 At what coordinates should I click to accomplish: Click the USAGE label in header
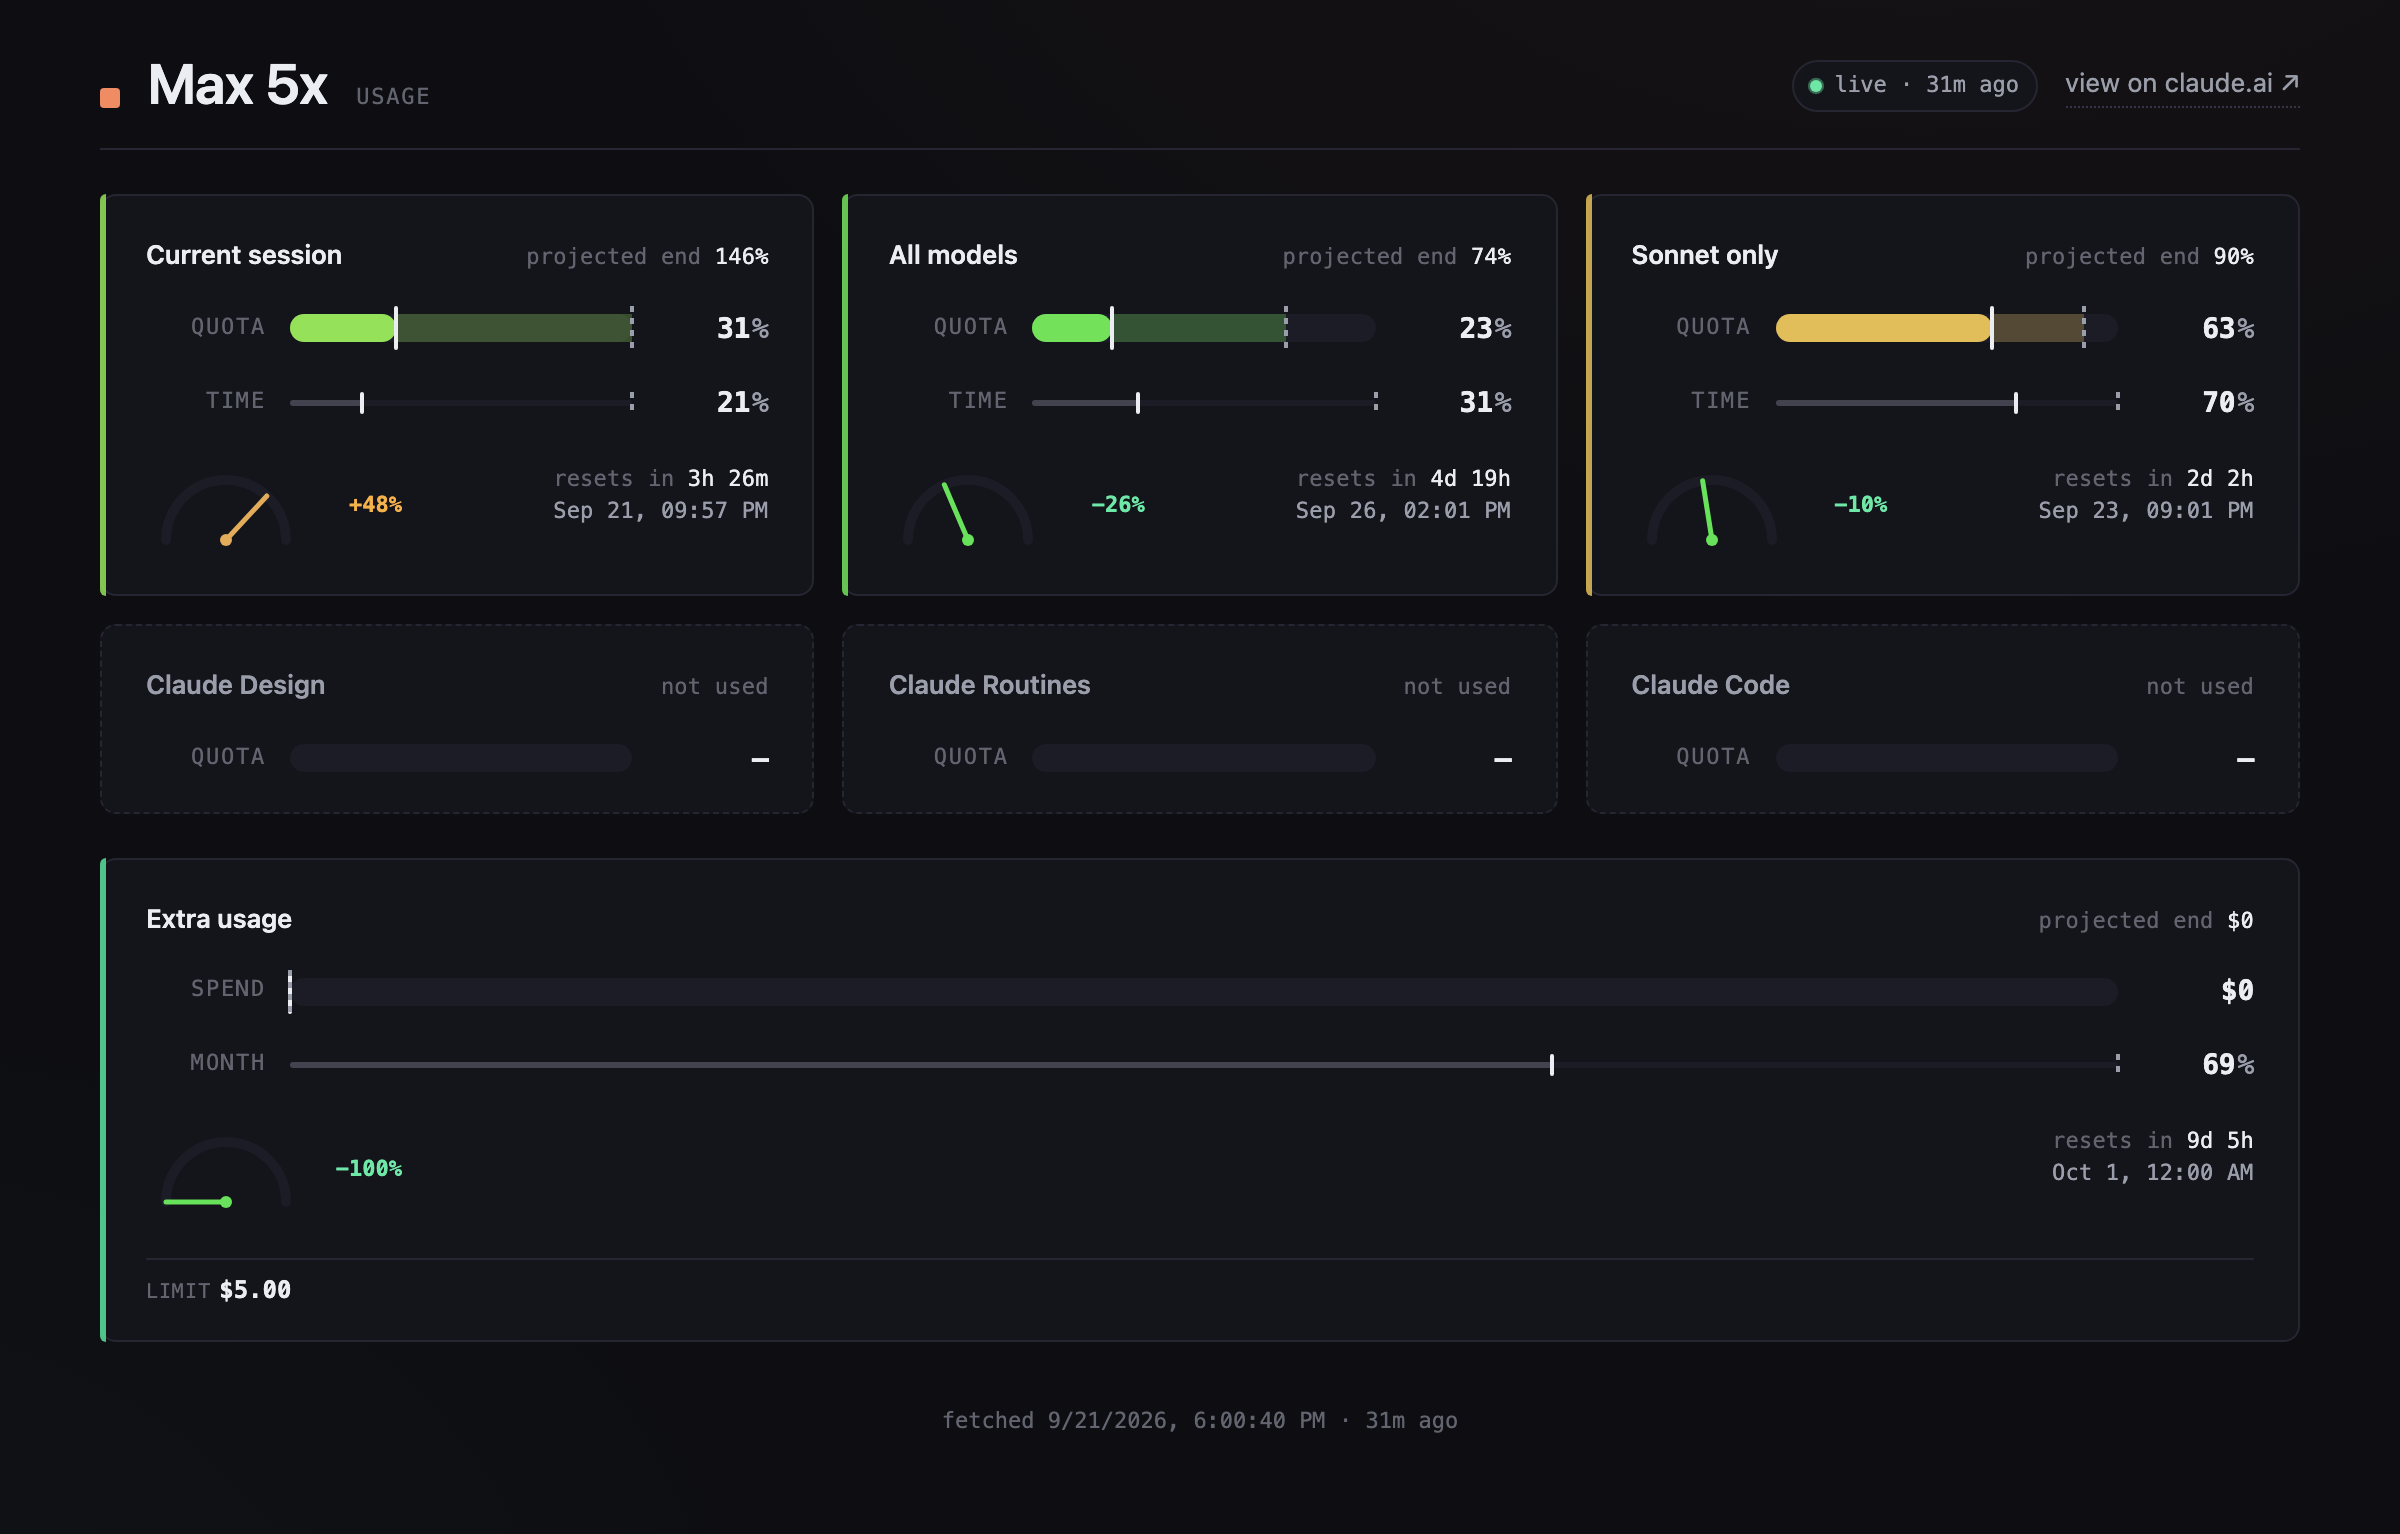[x=393, y=96]
